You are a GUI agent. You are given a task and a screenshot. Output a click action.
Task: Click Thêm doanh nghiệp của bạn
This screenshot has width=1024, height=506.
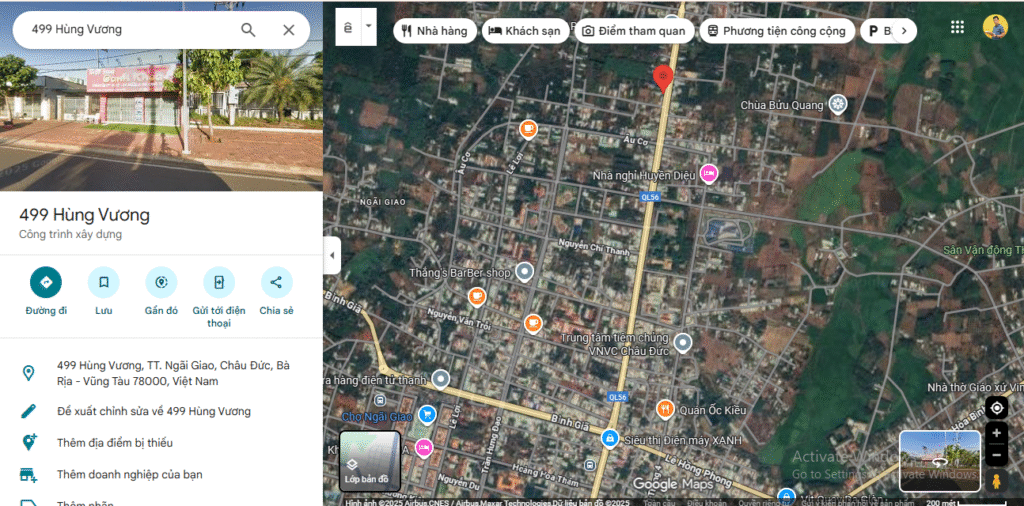[x=129, y=474]
